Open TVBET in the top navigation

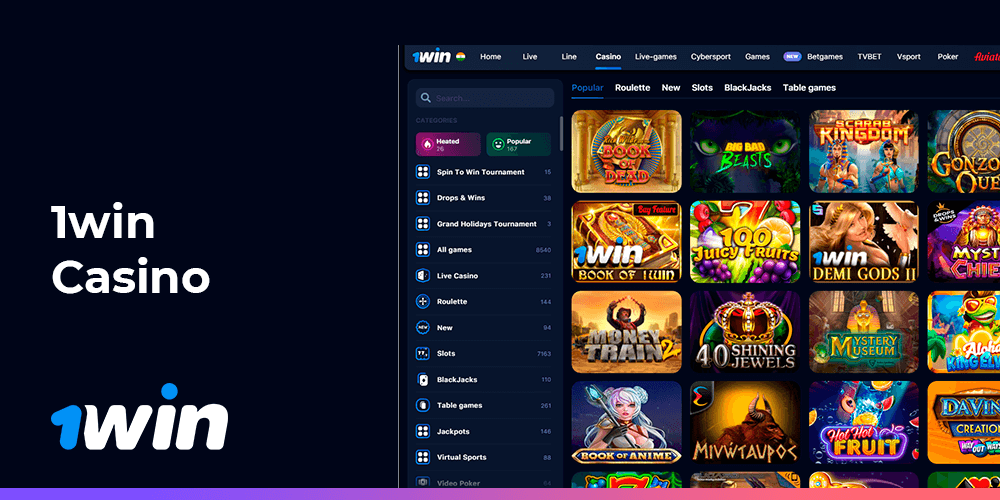(x=869, y=57)
